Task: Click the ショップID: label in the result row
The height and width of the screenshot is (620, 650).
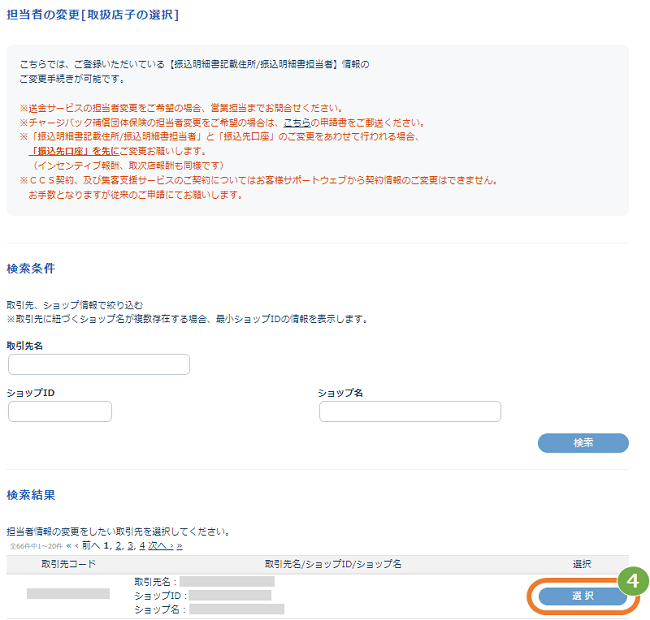Action: 160,596
